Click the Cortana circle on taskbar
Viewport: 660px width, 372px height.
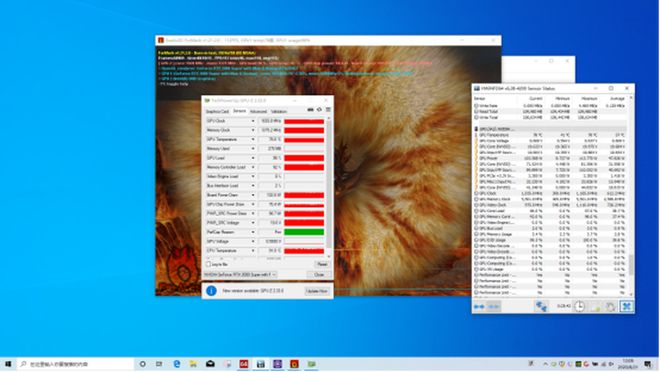click(x=142, y=364)
